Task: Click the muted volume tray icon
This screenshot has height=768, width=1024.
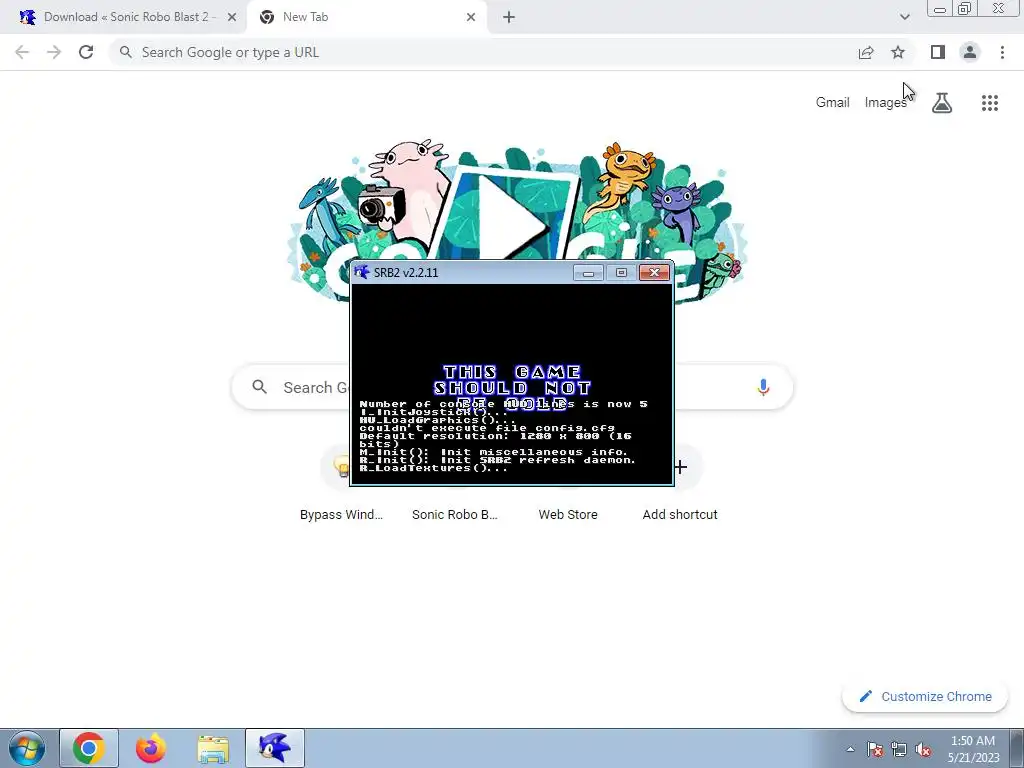Action: pos(923,749)
